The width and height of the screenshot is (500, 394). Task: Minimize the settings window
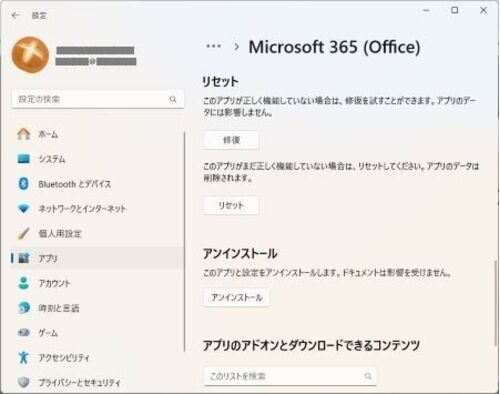(x=426, y=11)
